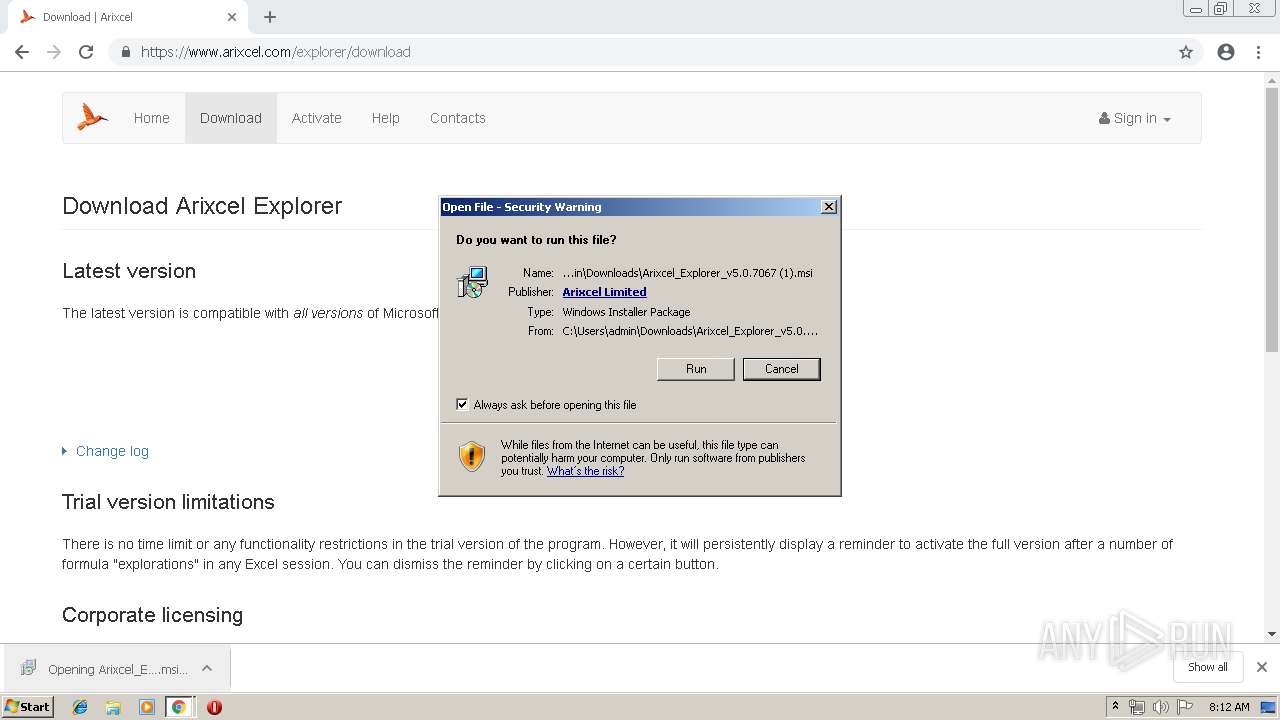1280x720 pixels.
Task: Click the Chrome icon in the taskbar
Action: [x=178, y=707]
